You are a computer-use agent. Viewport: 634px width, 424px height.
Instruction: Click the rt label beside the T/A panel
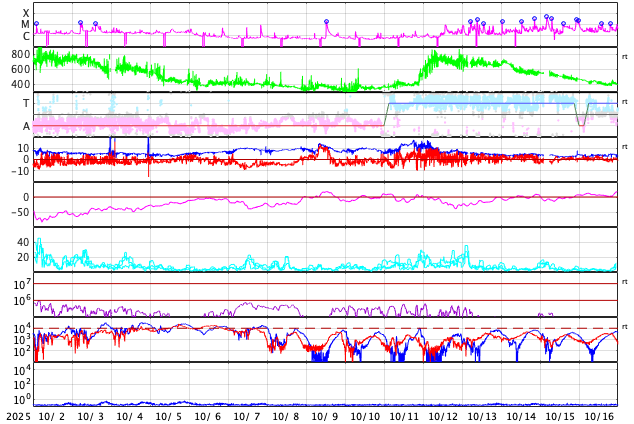pyautogui.click(x=624, y=102)
